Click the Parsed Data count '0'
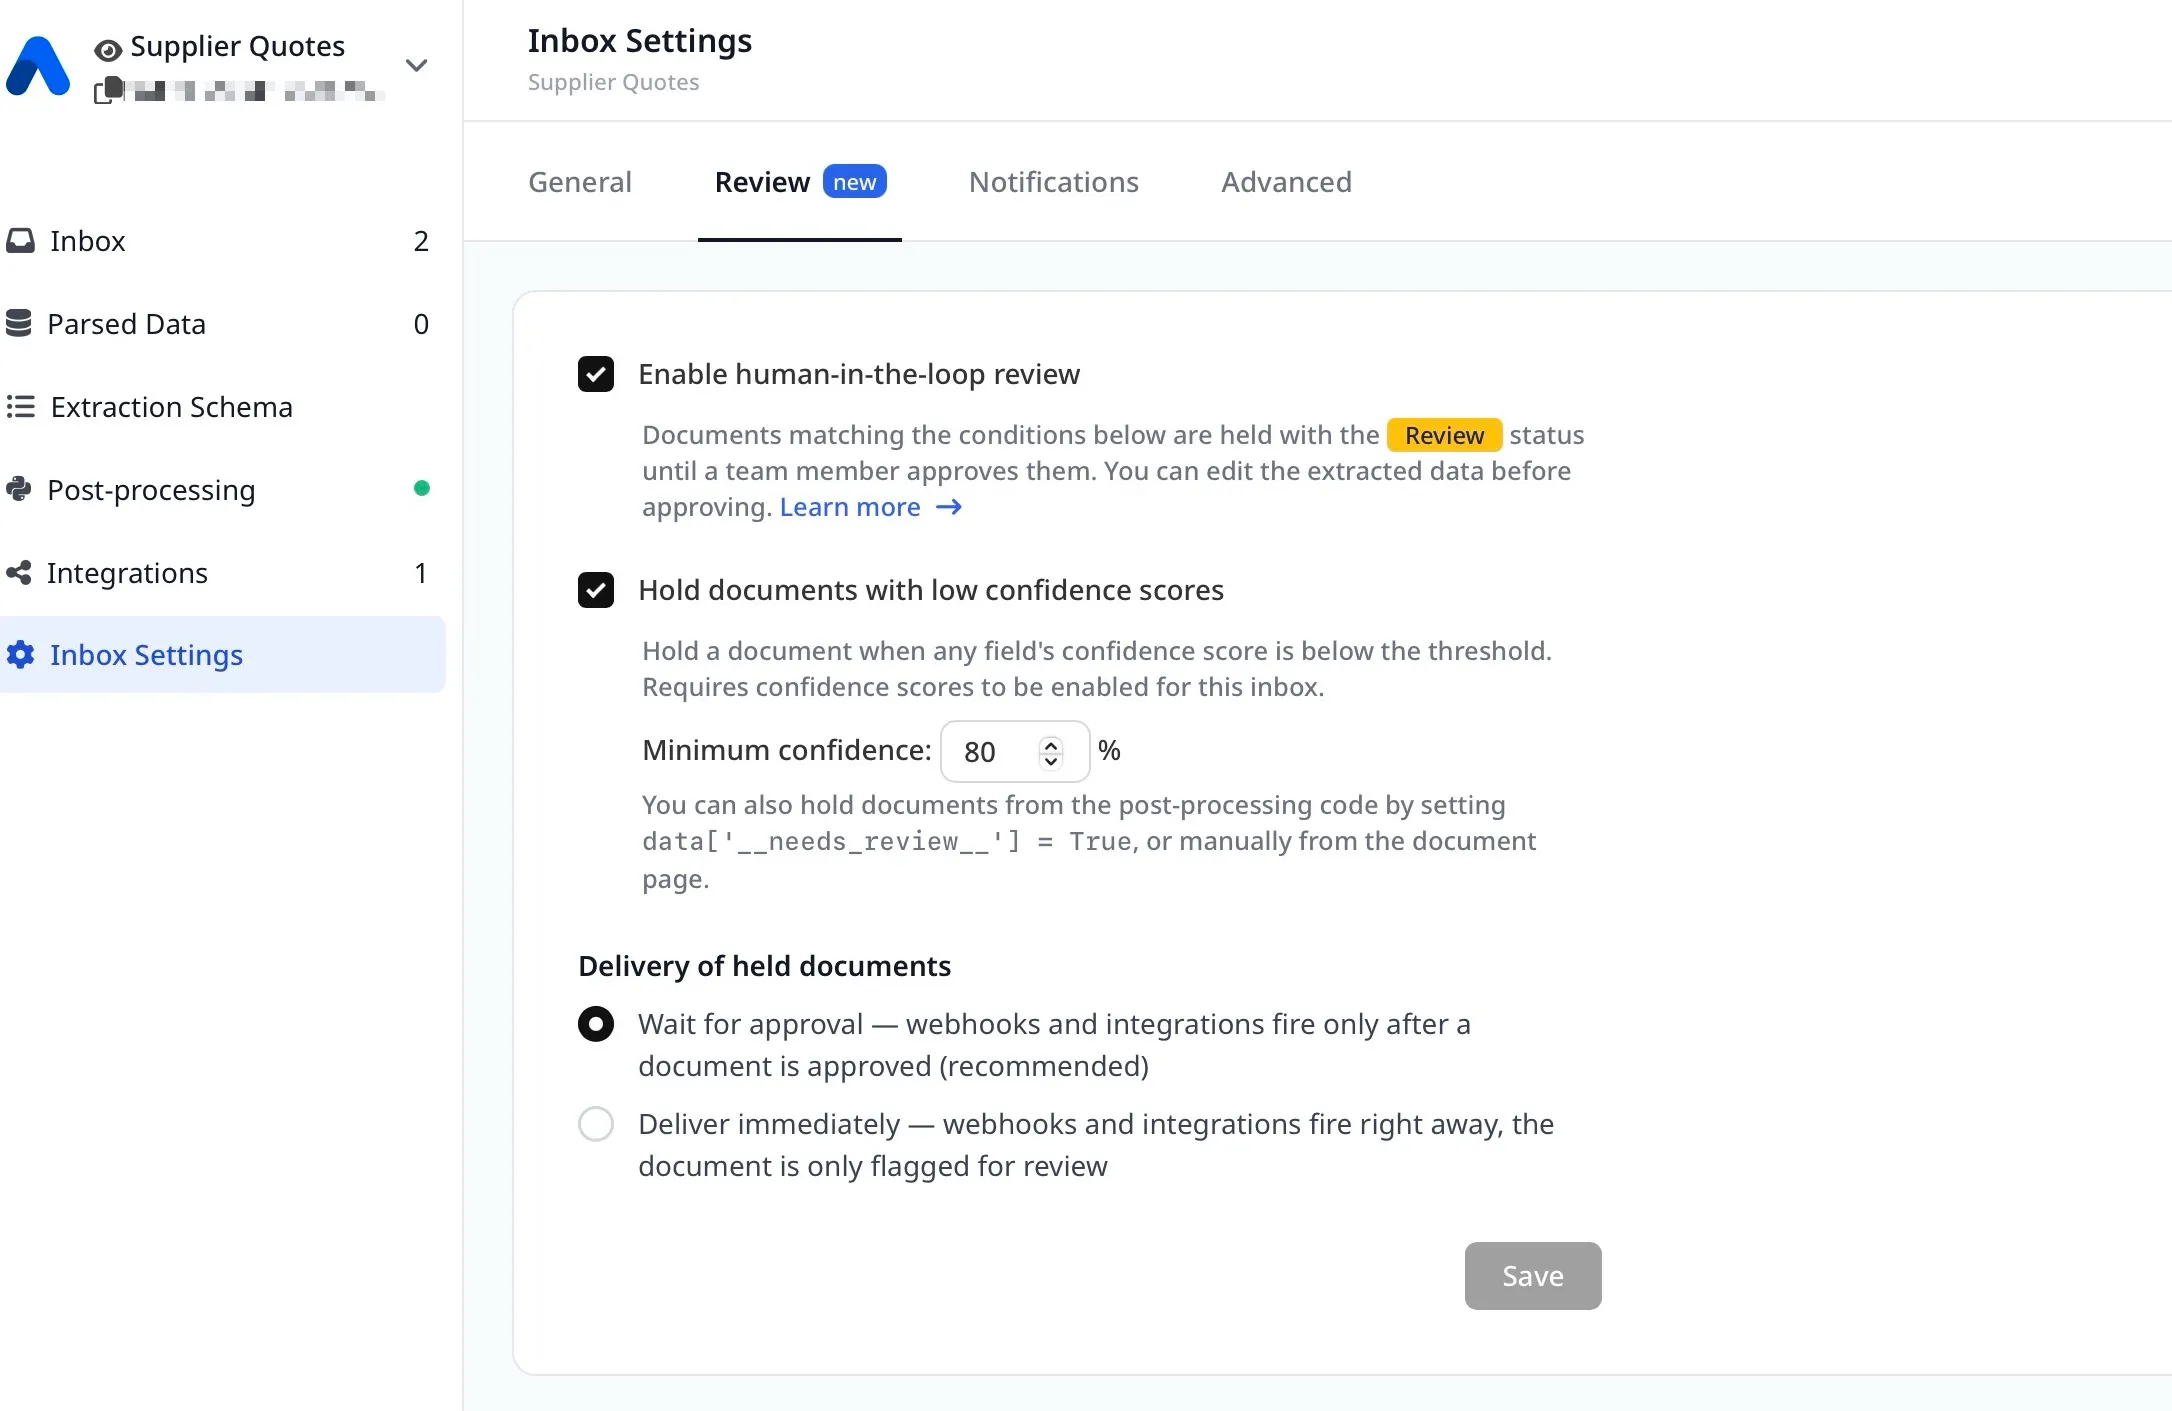2172x1411 pixels. (421, 324)
